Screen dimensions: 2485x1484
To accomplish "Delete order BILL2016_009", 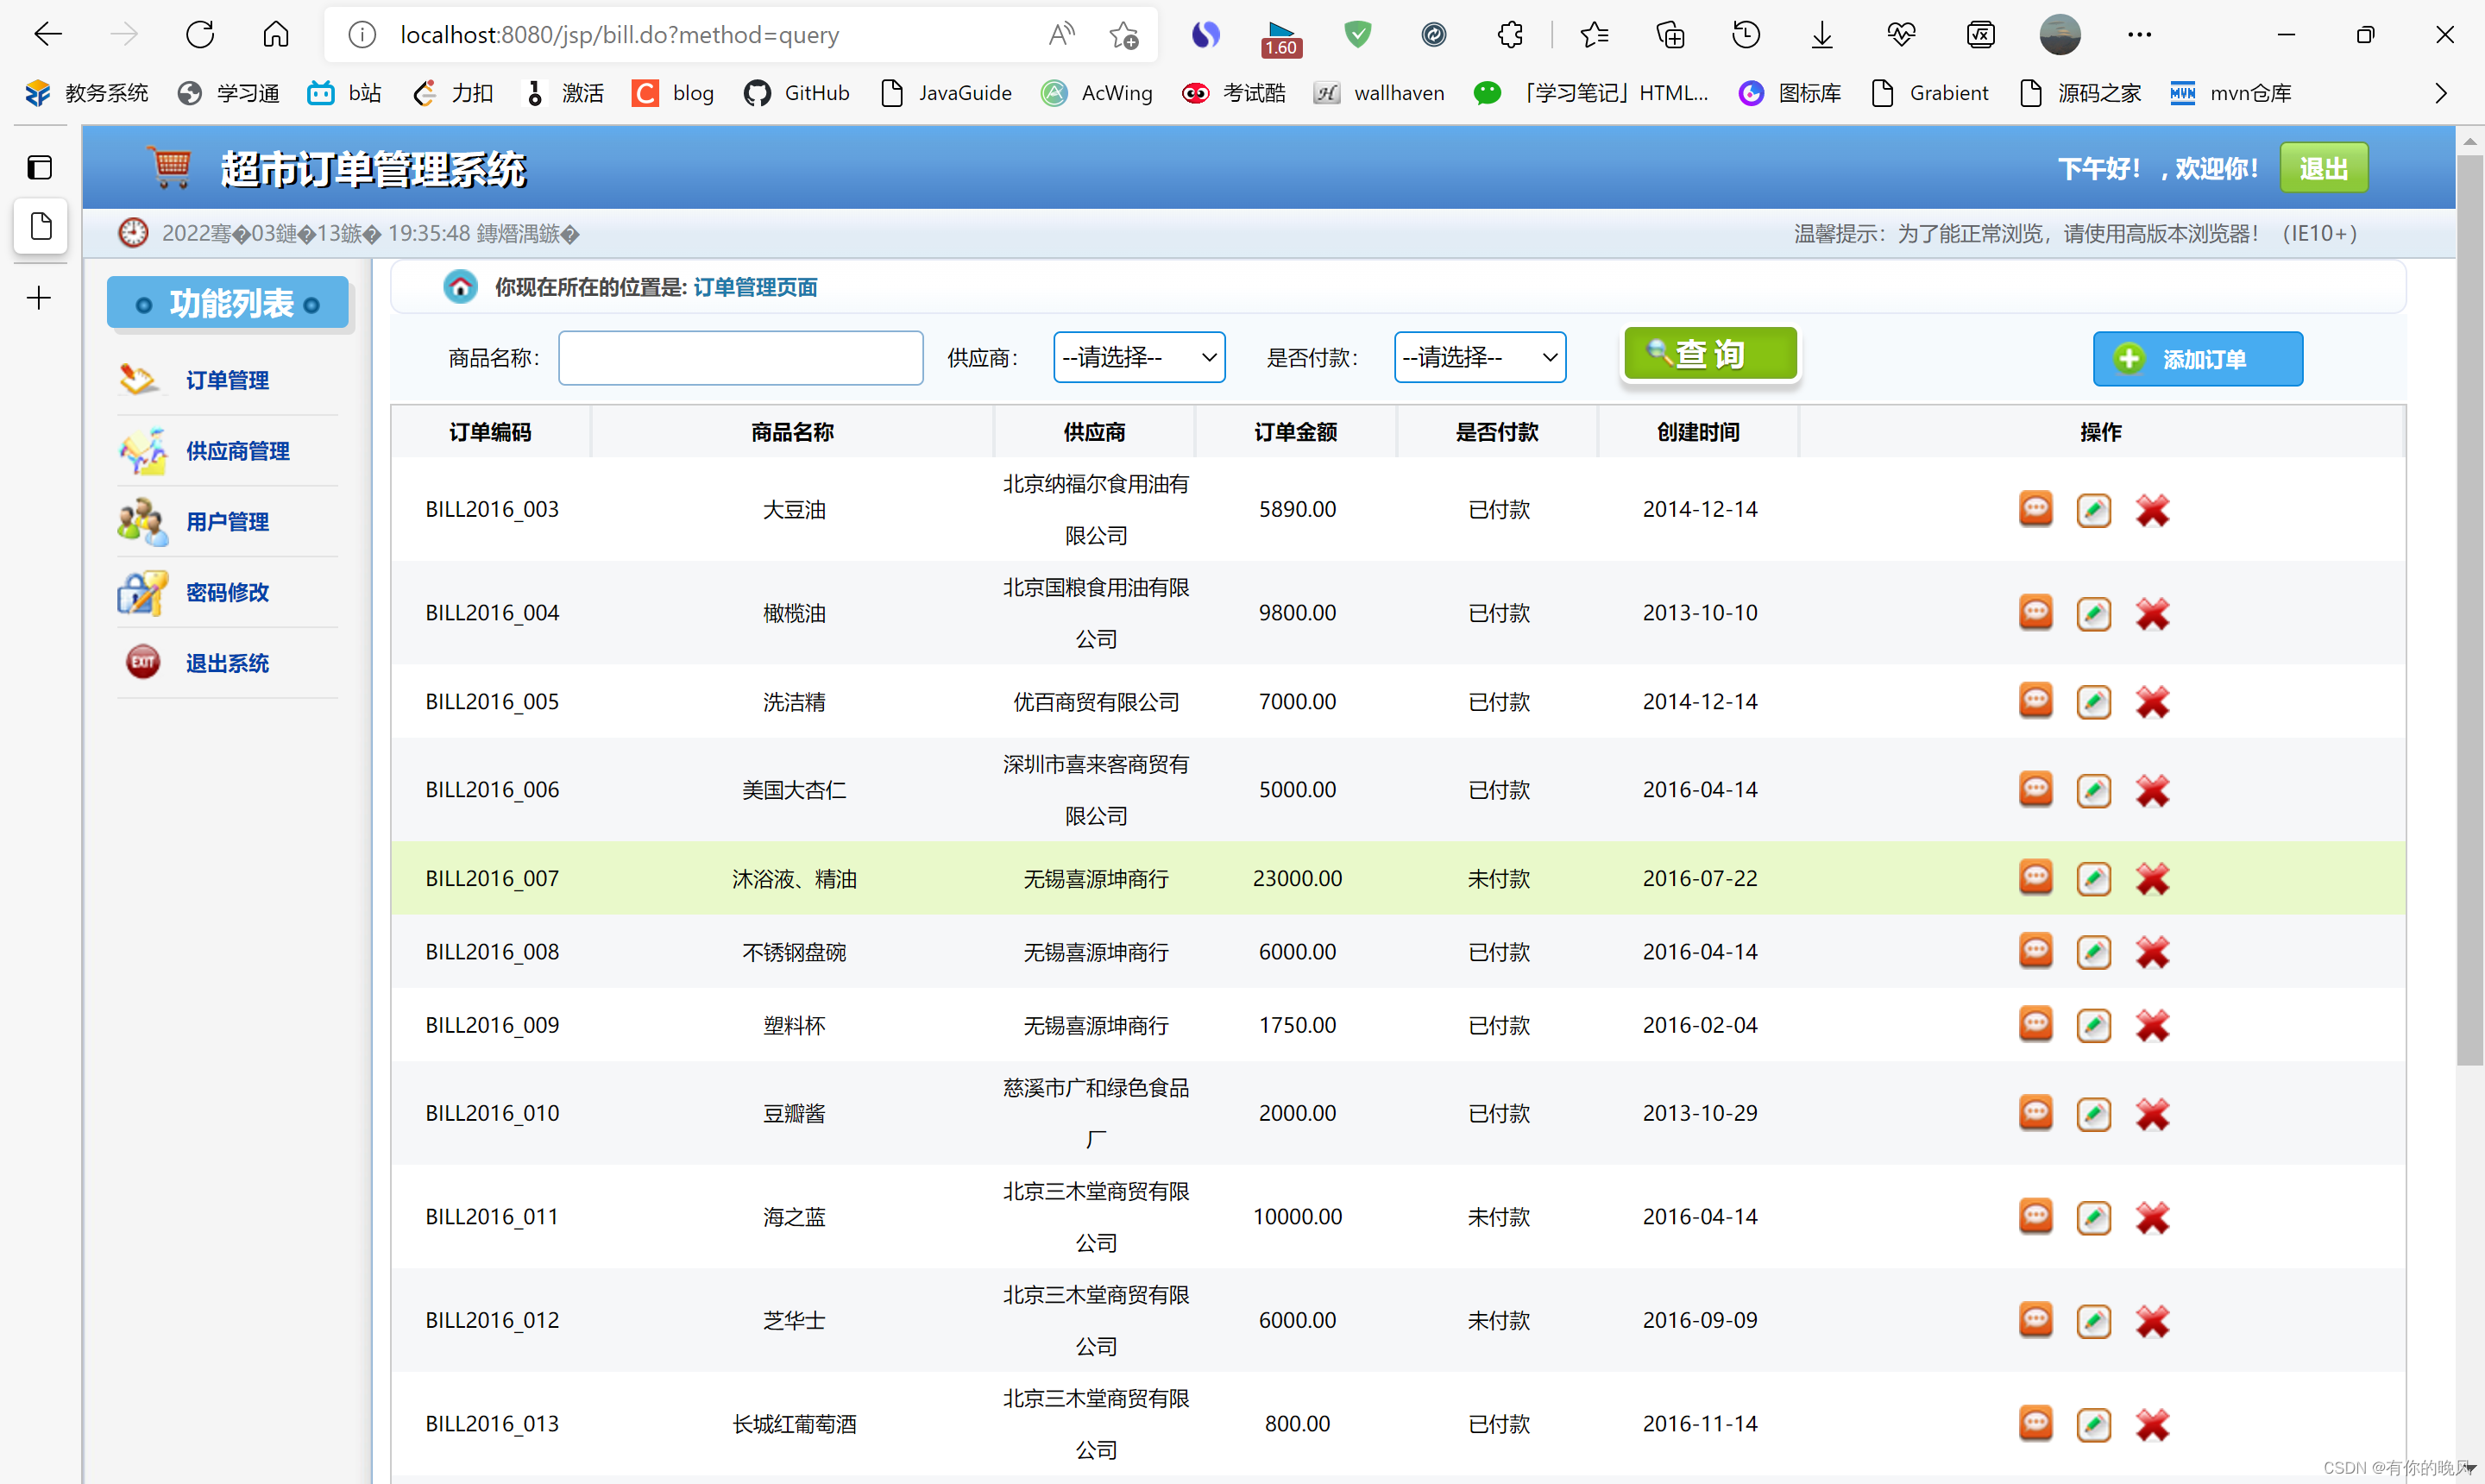I will (x=2152, y=1025).
